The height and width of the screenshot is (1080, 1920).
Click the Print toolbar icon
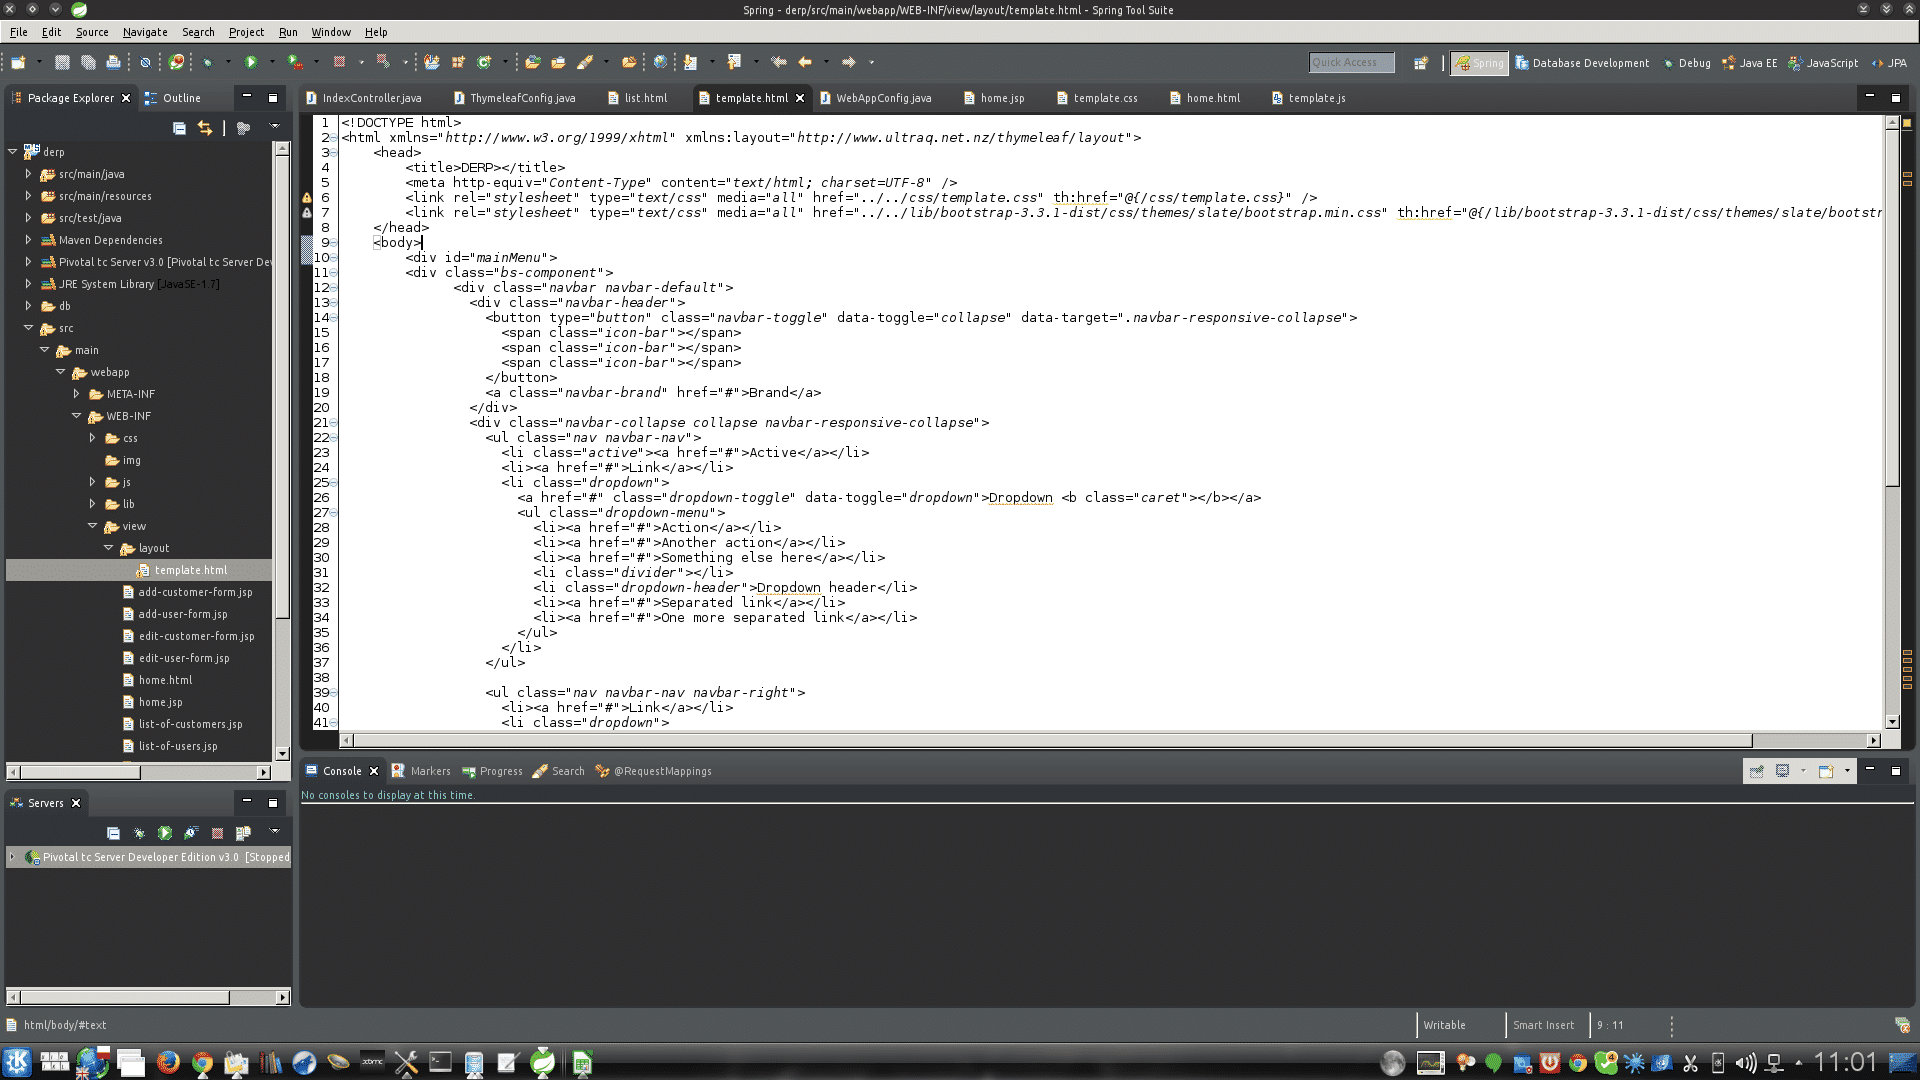pos(113,62)
